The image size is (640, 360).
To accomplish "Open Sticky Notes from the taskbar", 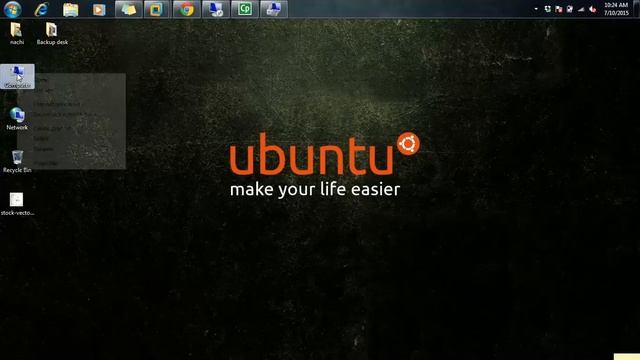I will click(x=129, y=9).
